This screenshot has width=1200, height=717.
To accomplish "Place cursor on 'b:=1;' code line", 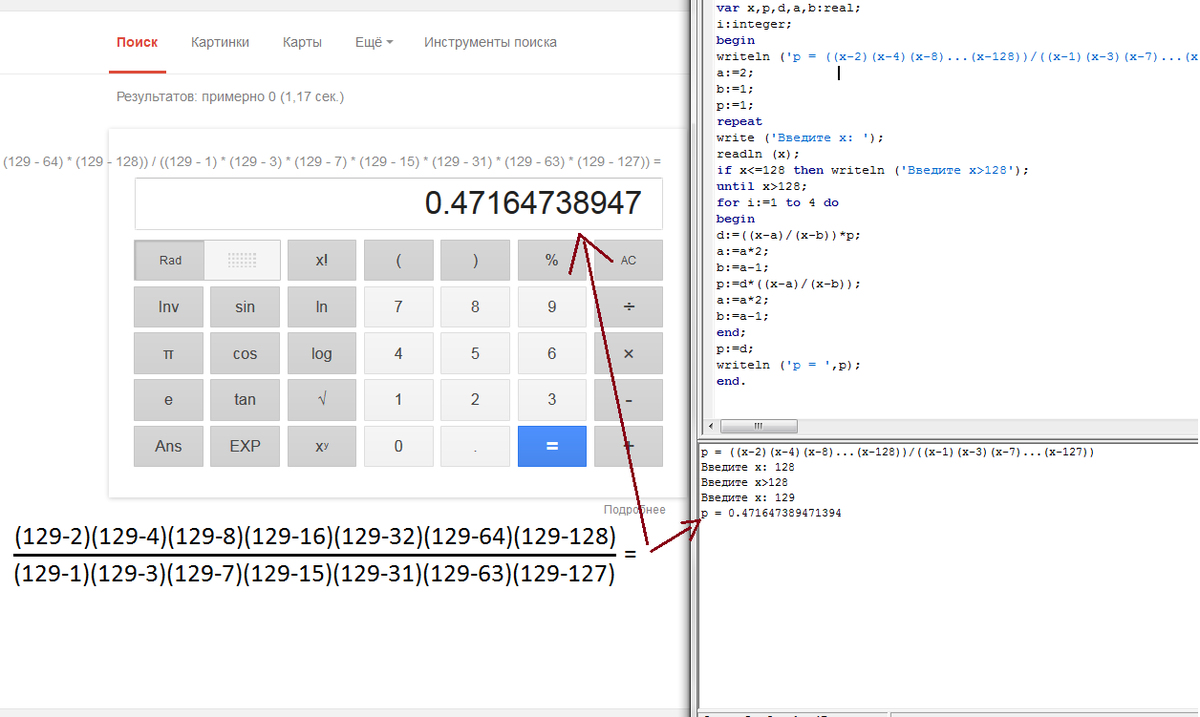I will coord(735,89).
